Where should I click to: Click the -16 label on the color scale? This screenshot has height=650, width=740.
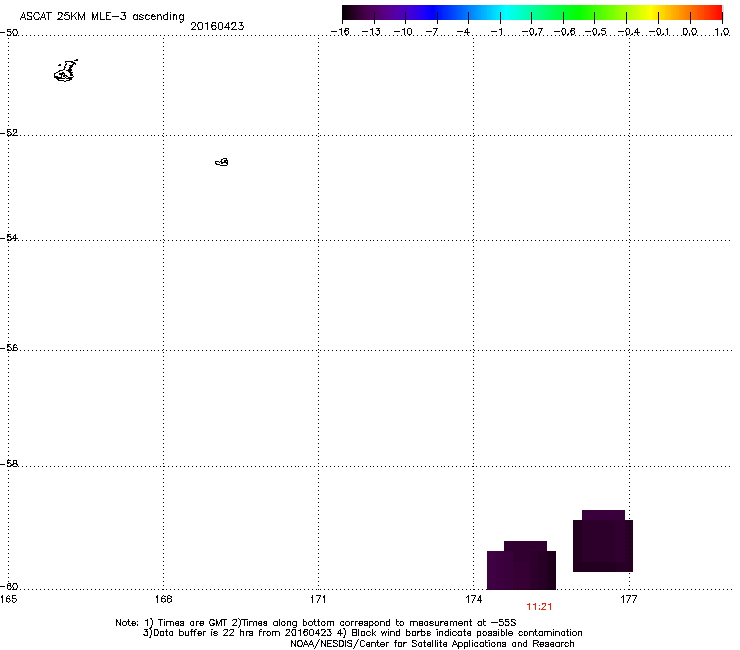click(340, 32)
